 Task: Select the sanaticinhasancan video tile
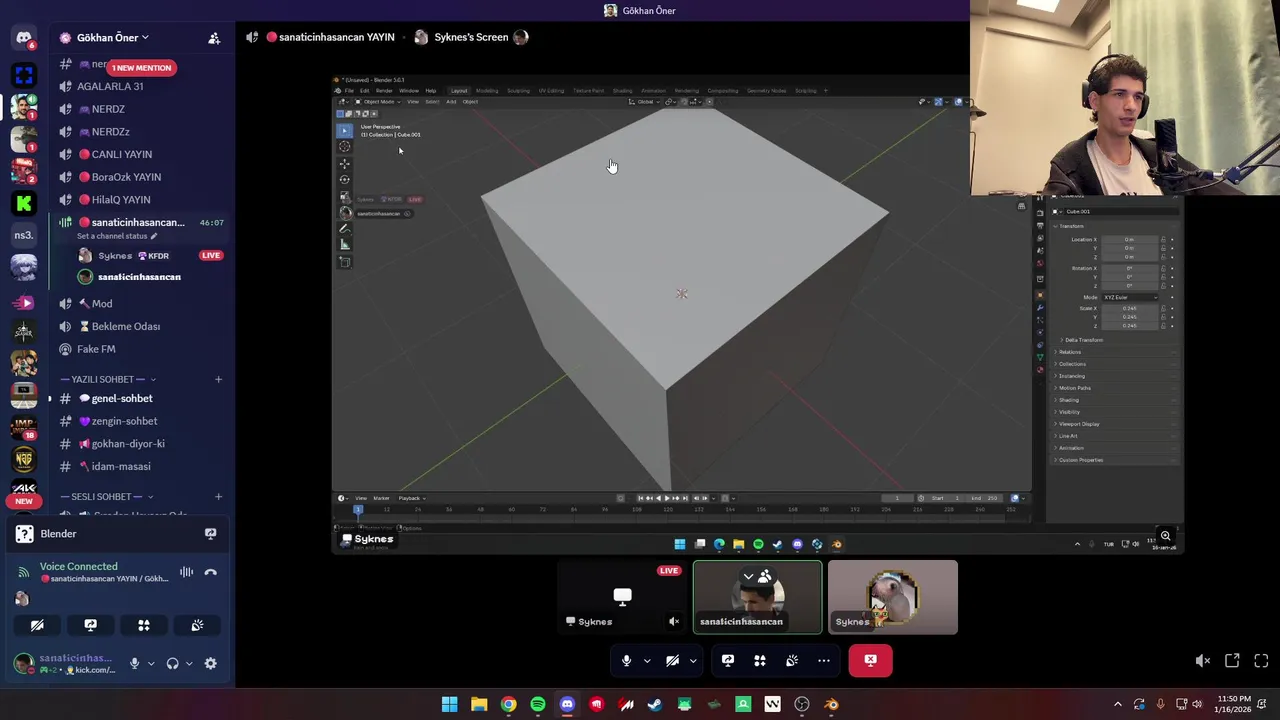pos(758,597)
